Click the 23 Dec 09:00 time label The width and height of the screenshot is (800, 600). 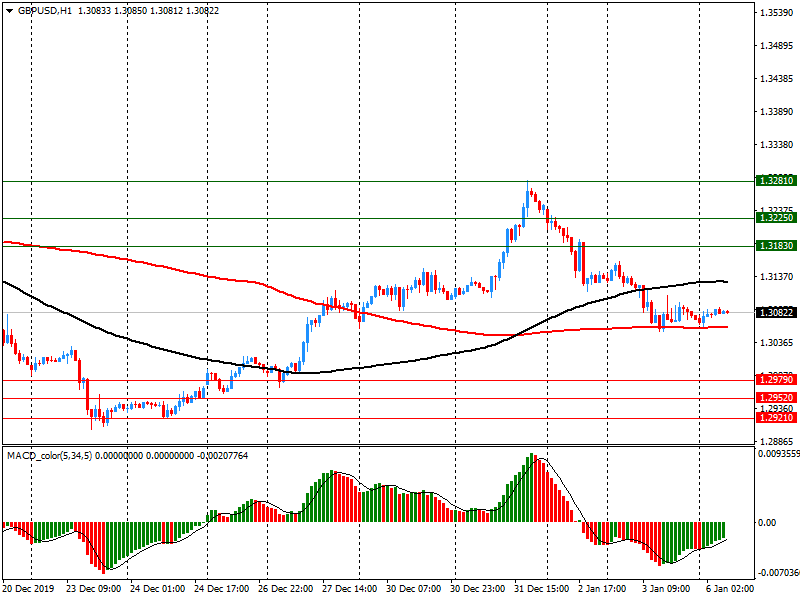click(x=93, y=589)
